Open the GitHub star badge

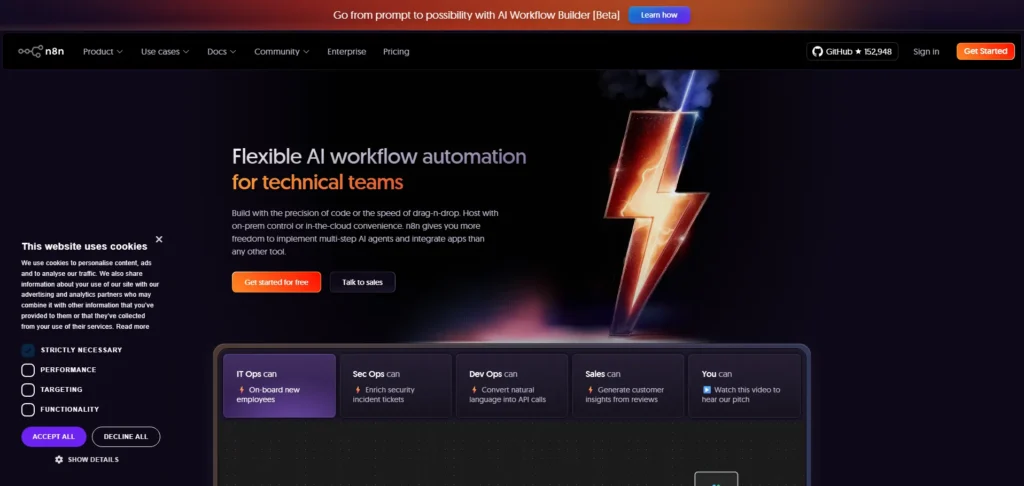coord(852,52)
